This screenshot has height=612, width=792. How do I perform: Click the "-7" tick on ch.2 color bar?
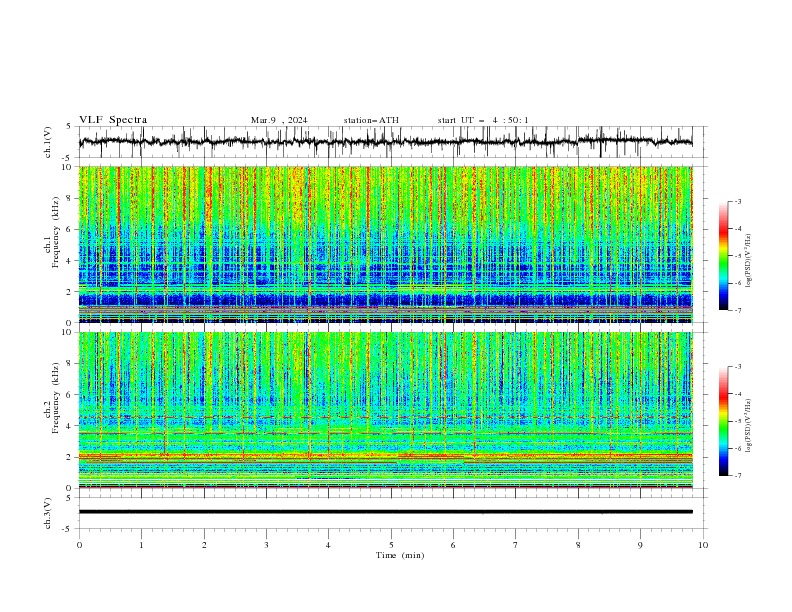click(x=737, y=476)
